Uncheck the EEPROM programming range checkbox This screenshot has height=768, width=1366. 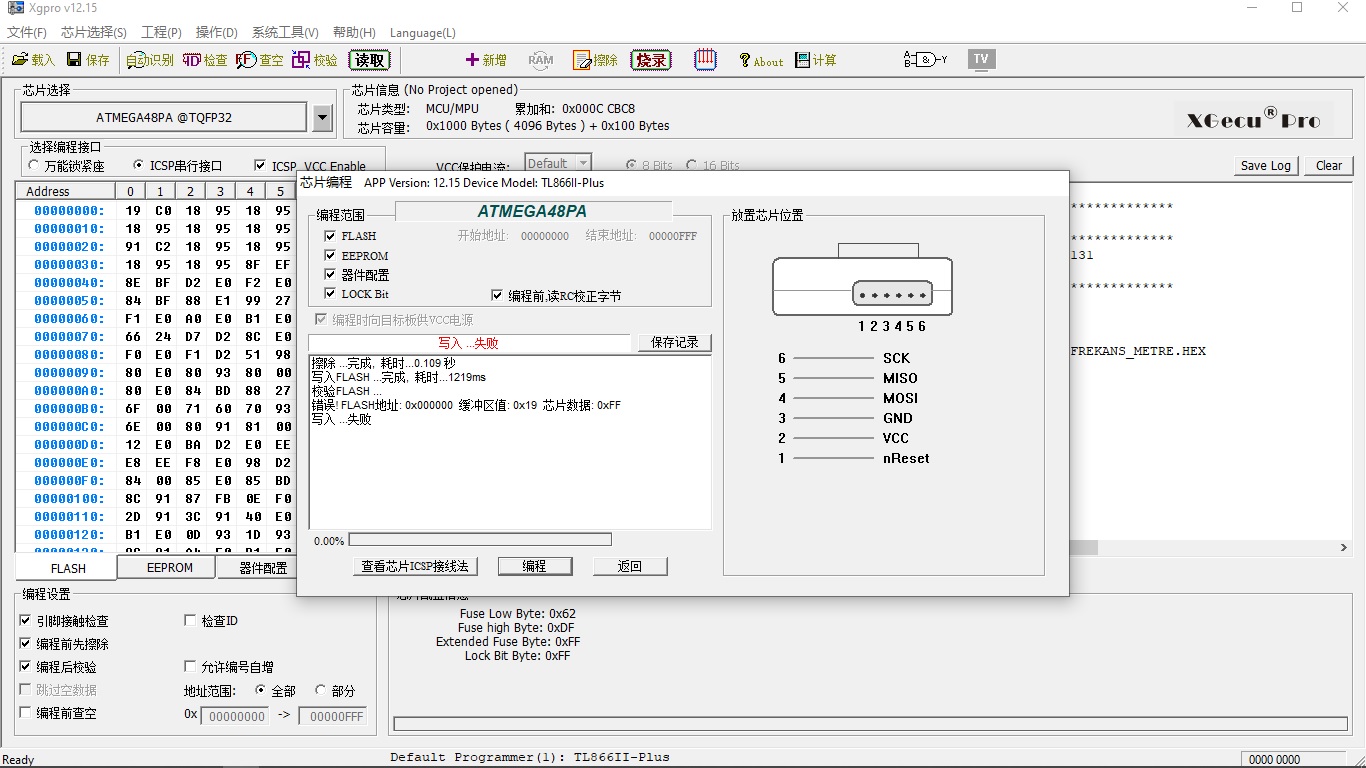331,255
